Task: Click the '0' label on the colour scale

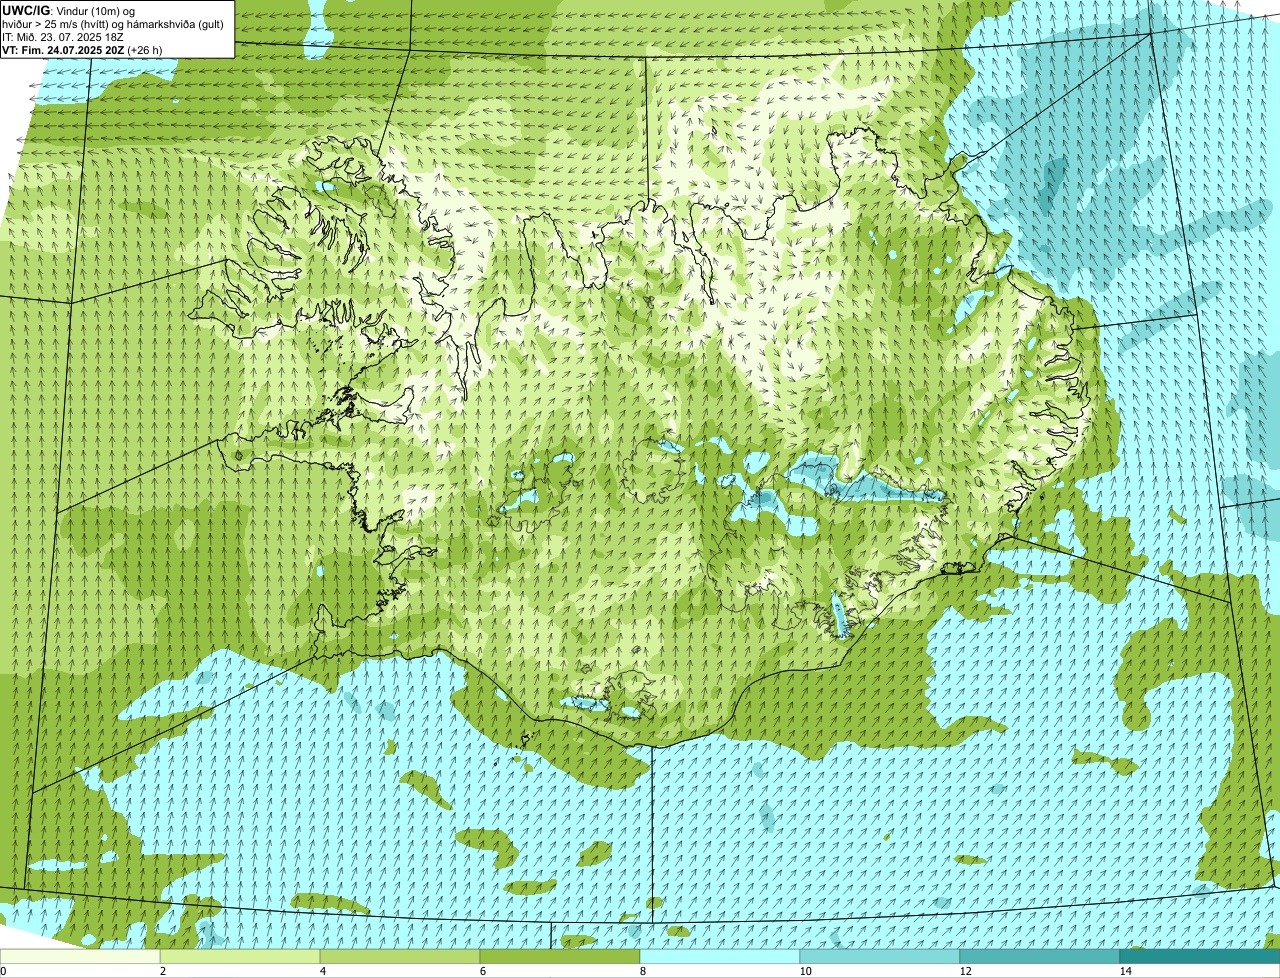Action: pyautogui.click(x=3, y=971)
